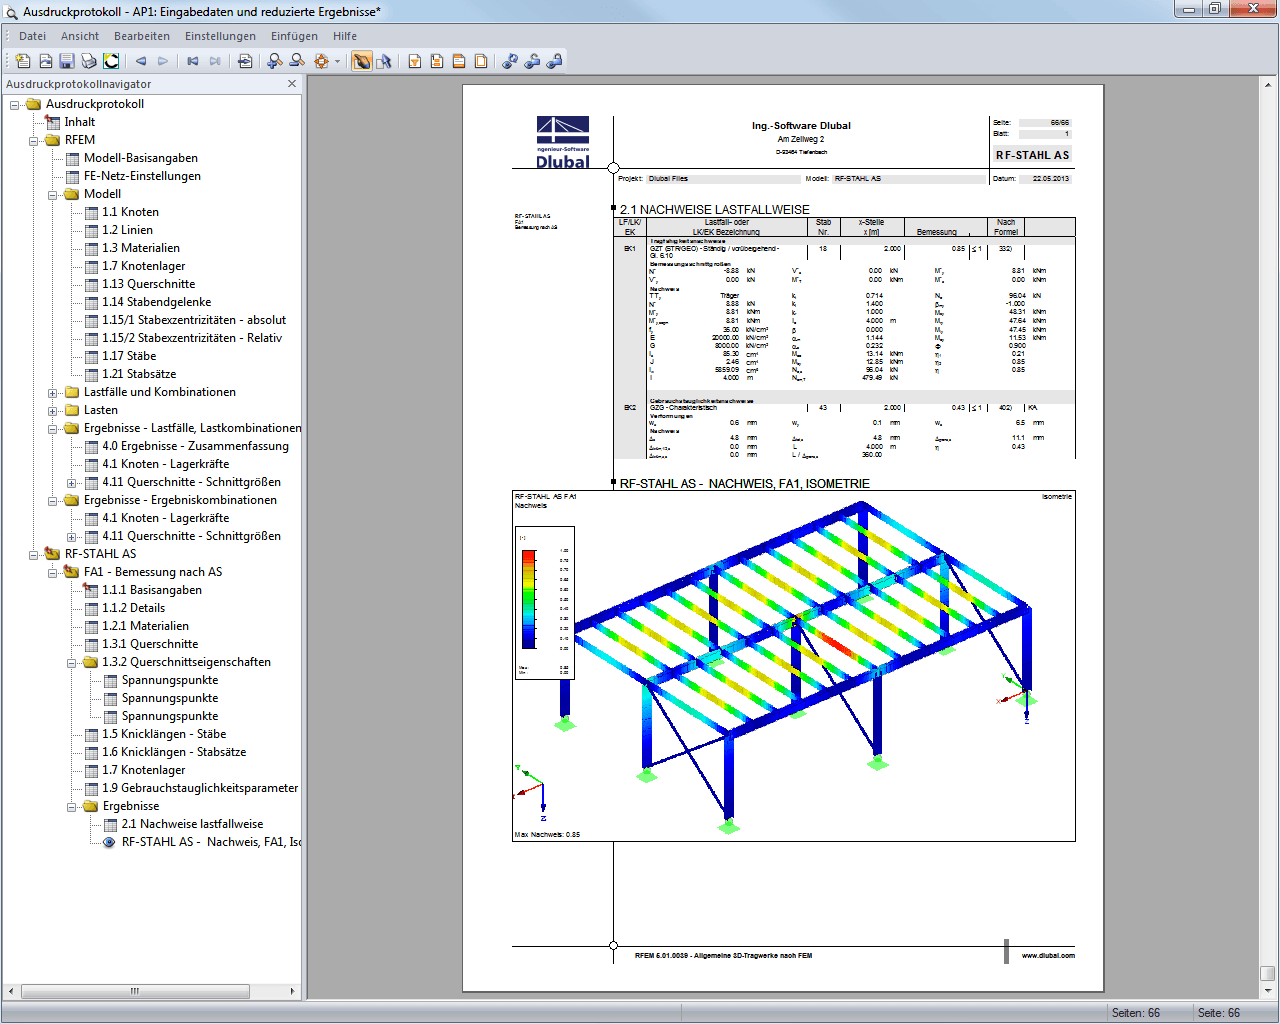1280x1024 pixels.
Task: Jump to first page icon
Action: tap(193, 61)
